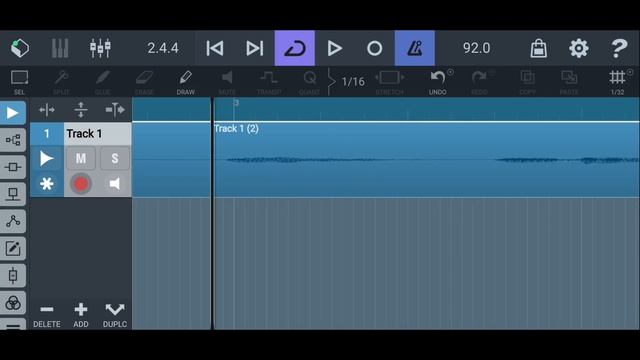Select the SEL selection tool
Viewport: 640px width, 360px height.
19,82
